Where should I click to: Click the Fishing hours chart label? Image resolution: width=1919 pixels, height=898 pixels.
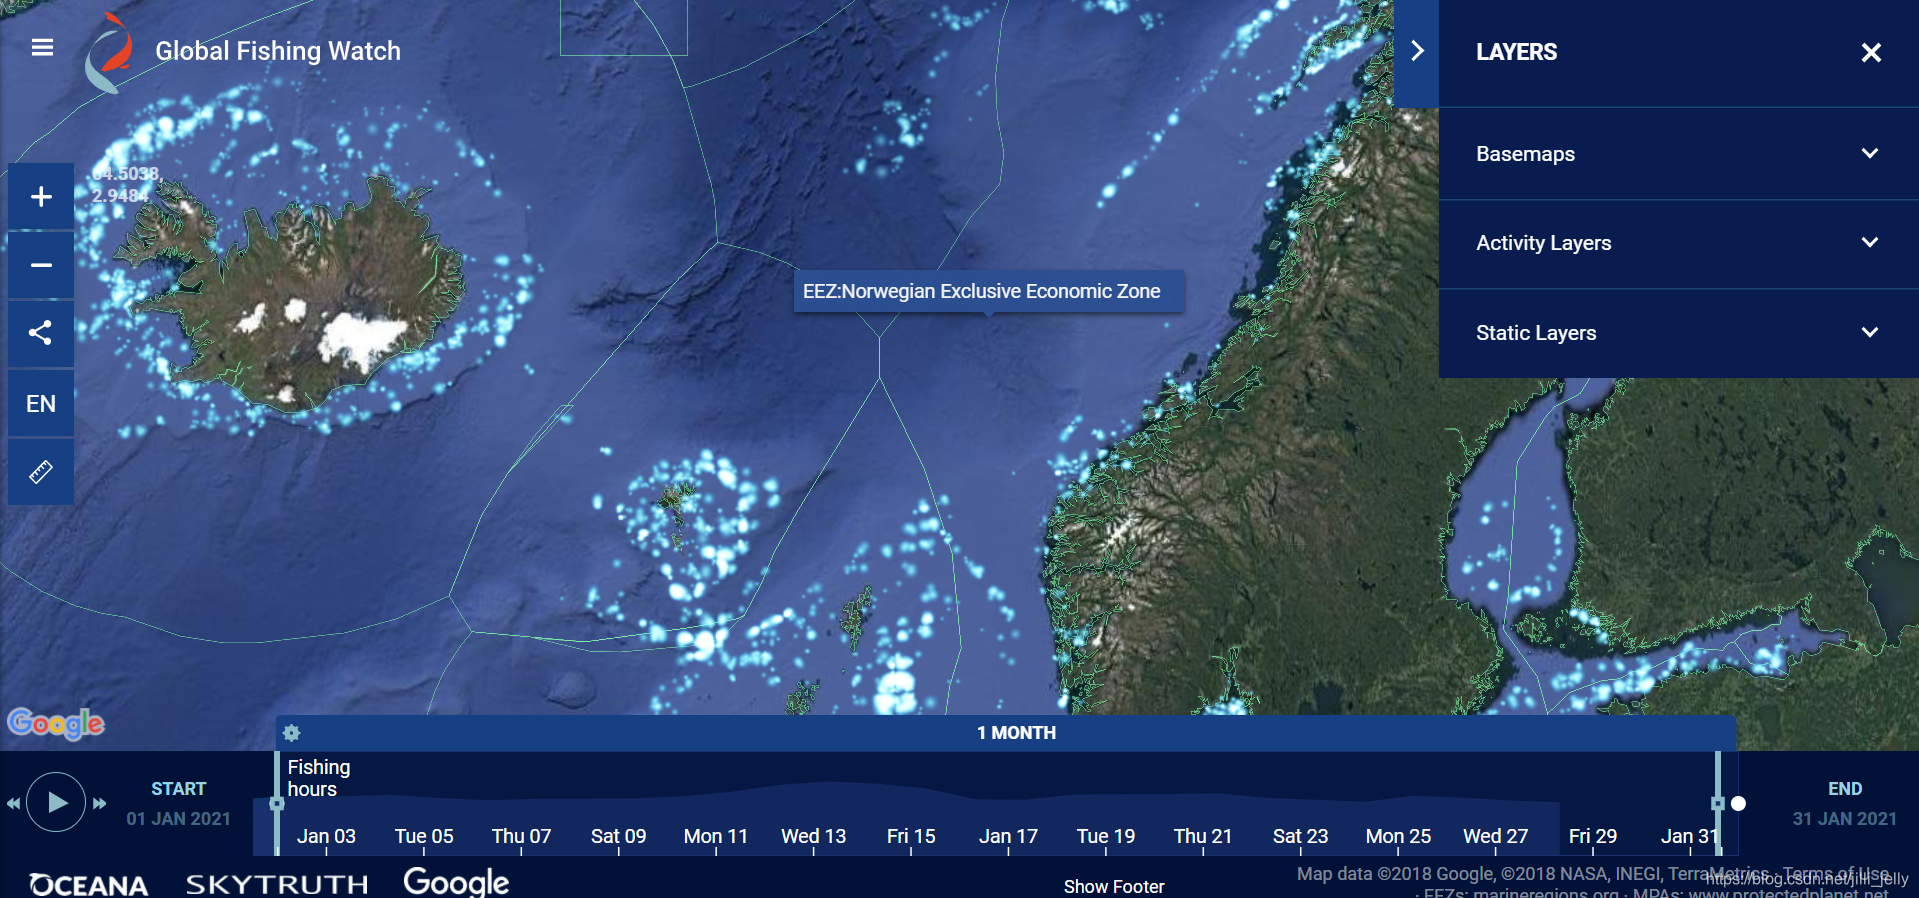(319, 778)
